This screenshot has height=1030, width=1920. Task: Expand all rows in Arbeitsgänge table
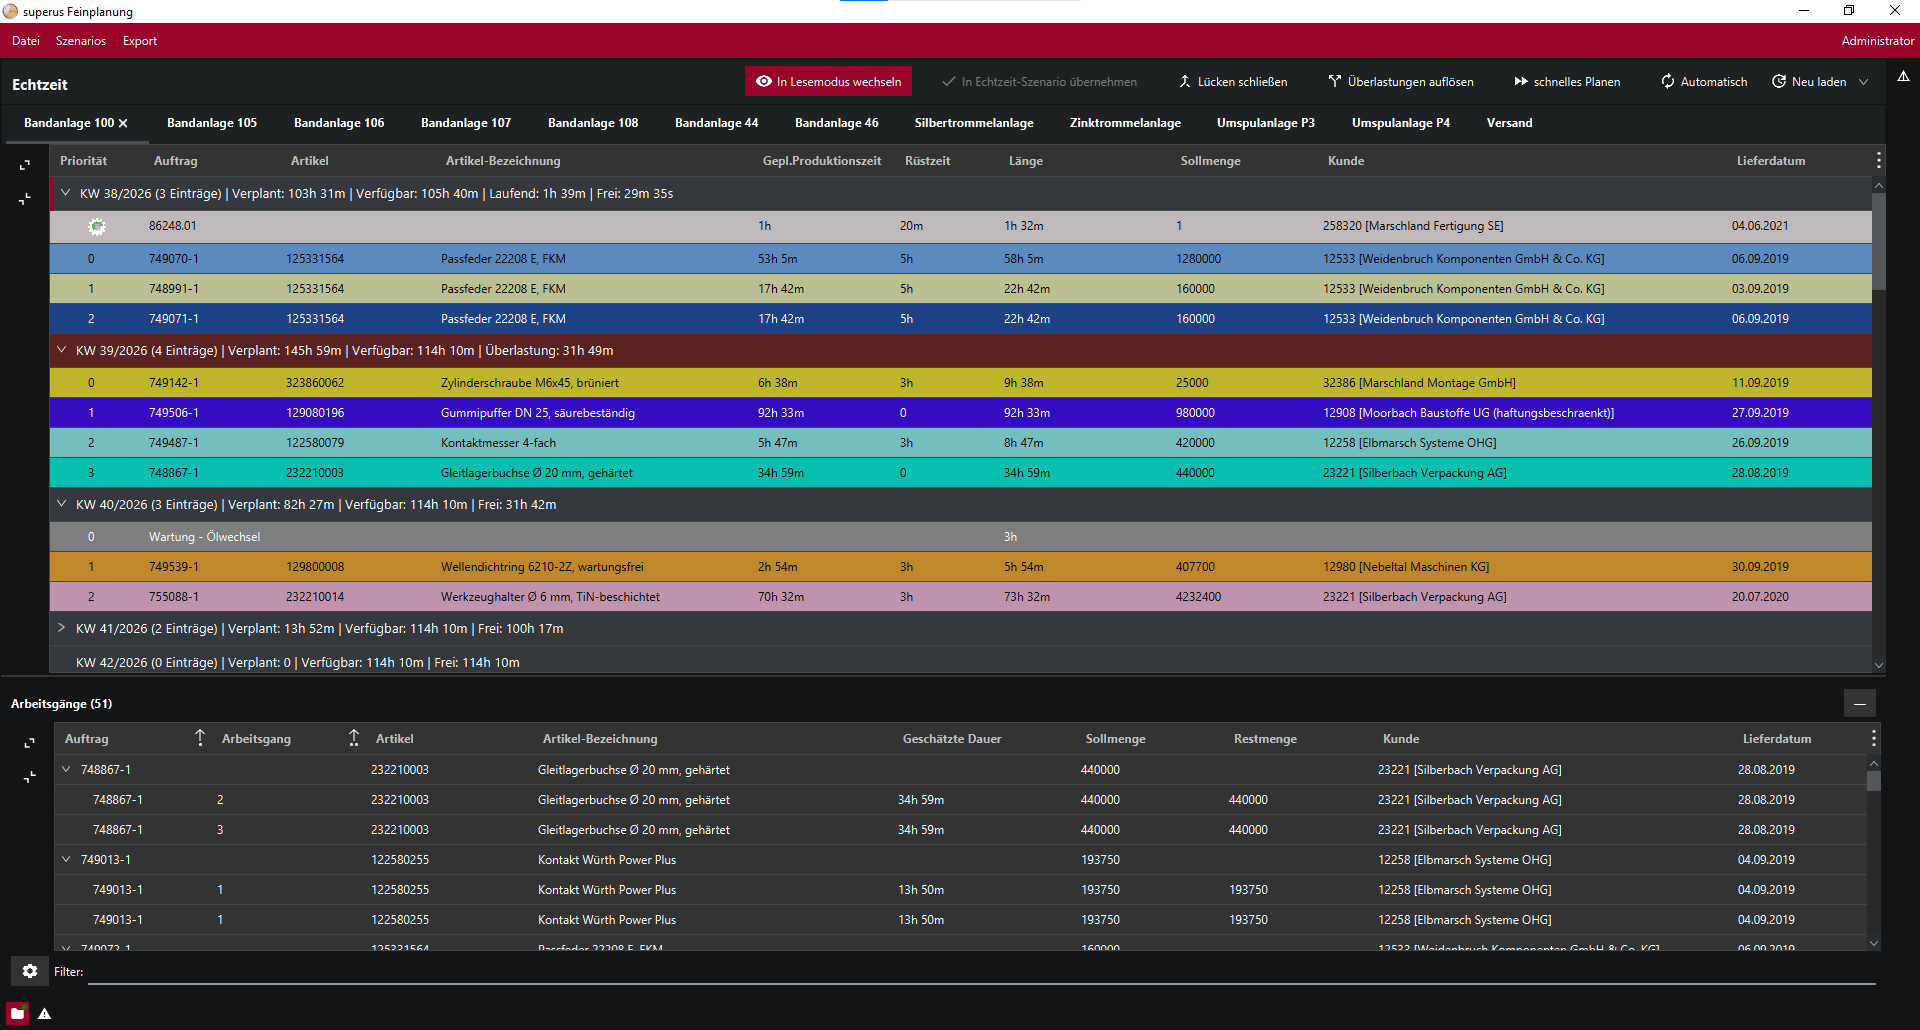coord(29,743)
